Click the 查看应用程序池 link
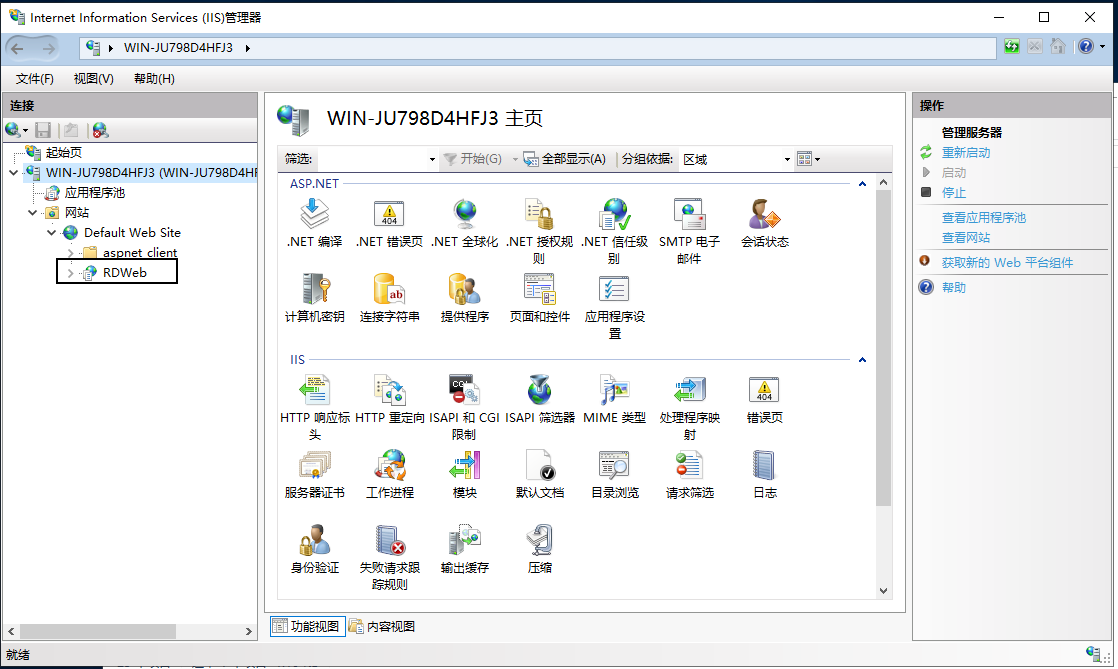The width and height of the screenshot is (1118, 669). point(983,218)
